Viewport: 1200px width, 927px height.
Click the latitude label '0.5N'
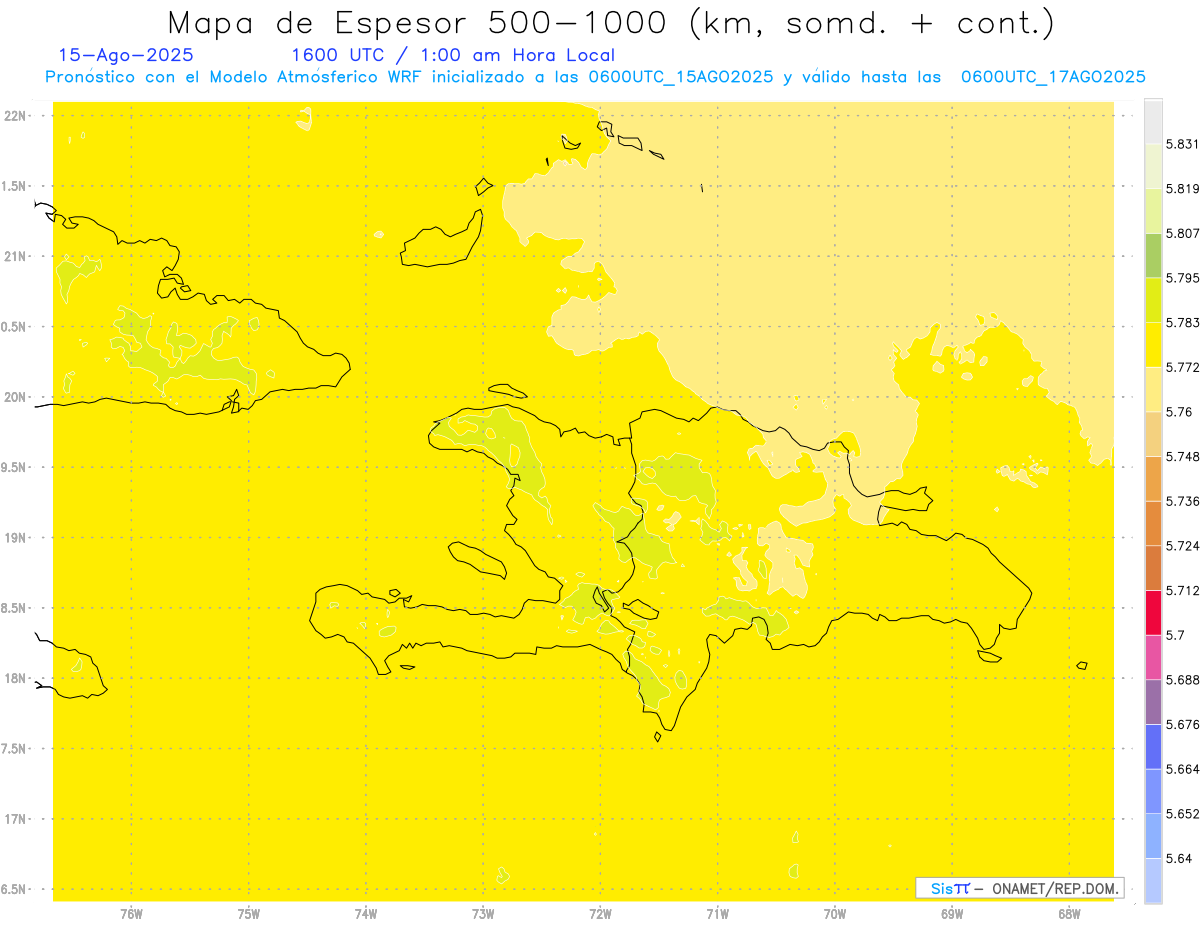click(15, 327)
